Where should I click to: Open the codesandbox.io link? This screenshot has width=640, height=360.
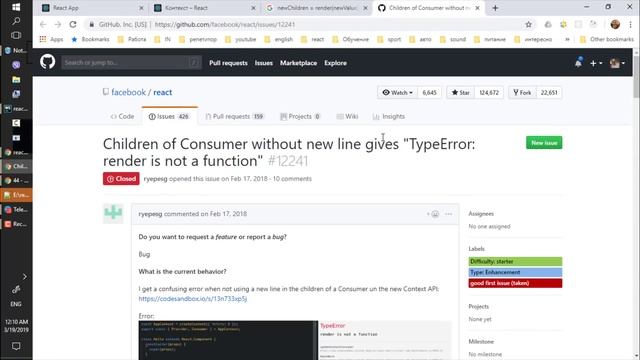pyautogui.click(x=193, y=299)
